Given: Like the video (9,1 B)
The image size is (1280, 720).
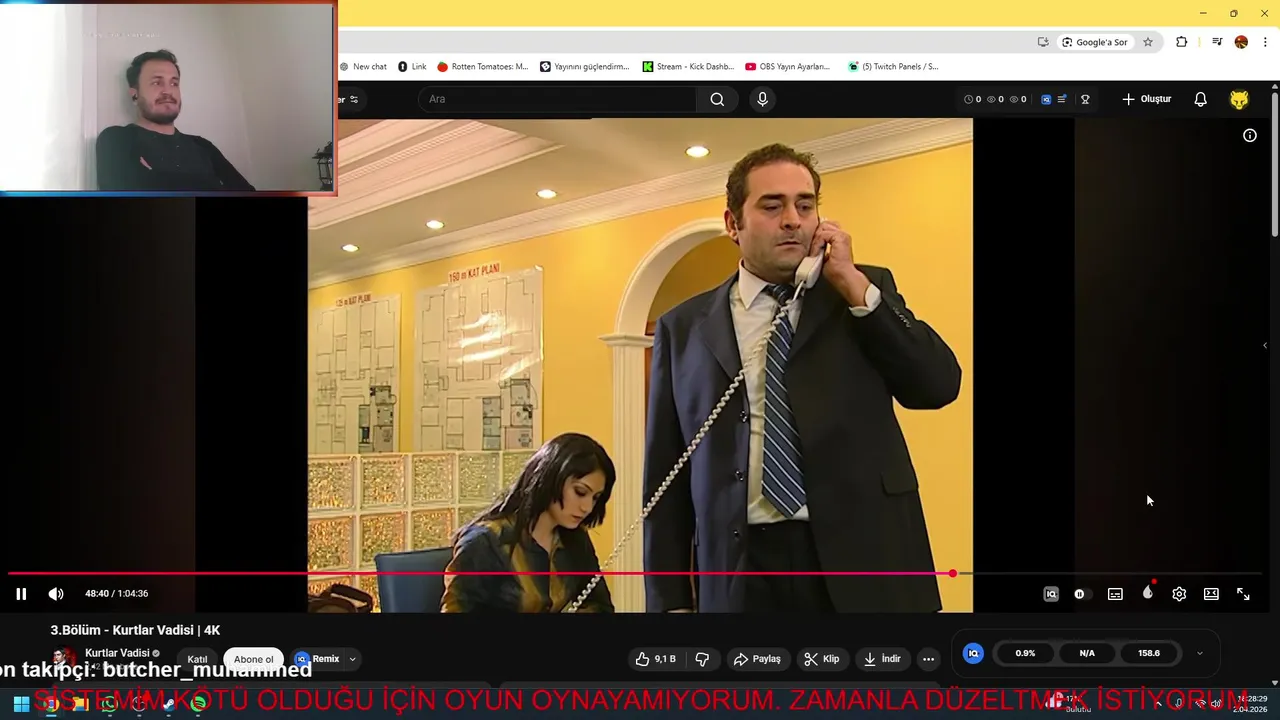Looking at the screenshot, I should point(655,659).
